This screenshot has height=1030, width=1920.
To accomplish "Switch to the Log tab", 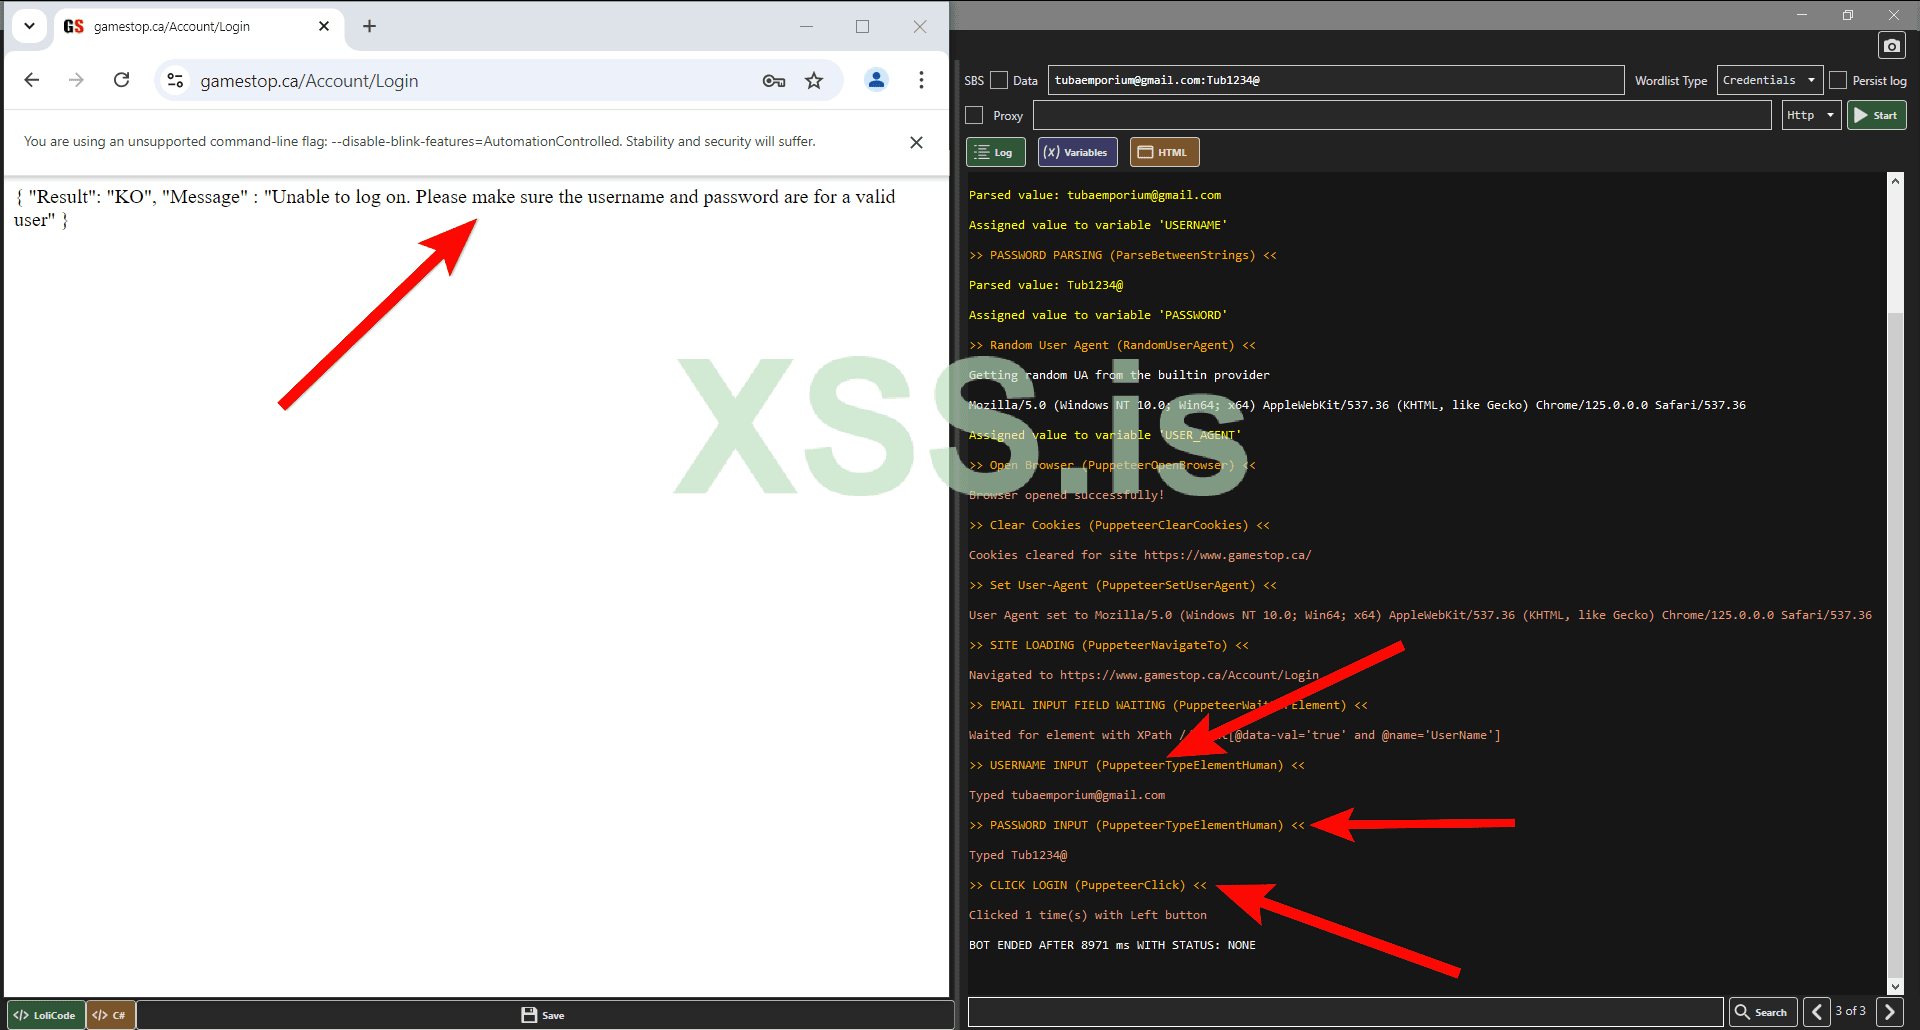I will pyautogui.click(x=995, y=152).
